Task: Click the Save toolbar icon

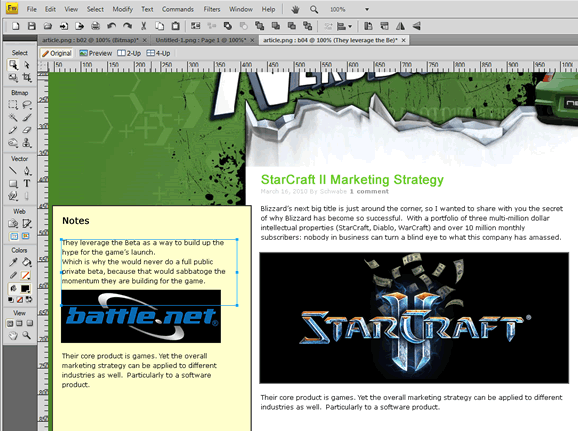Action: point(32,26)
